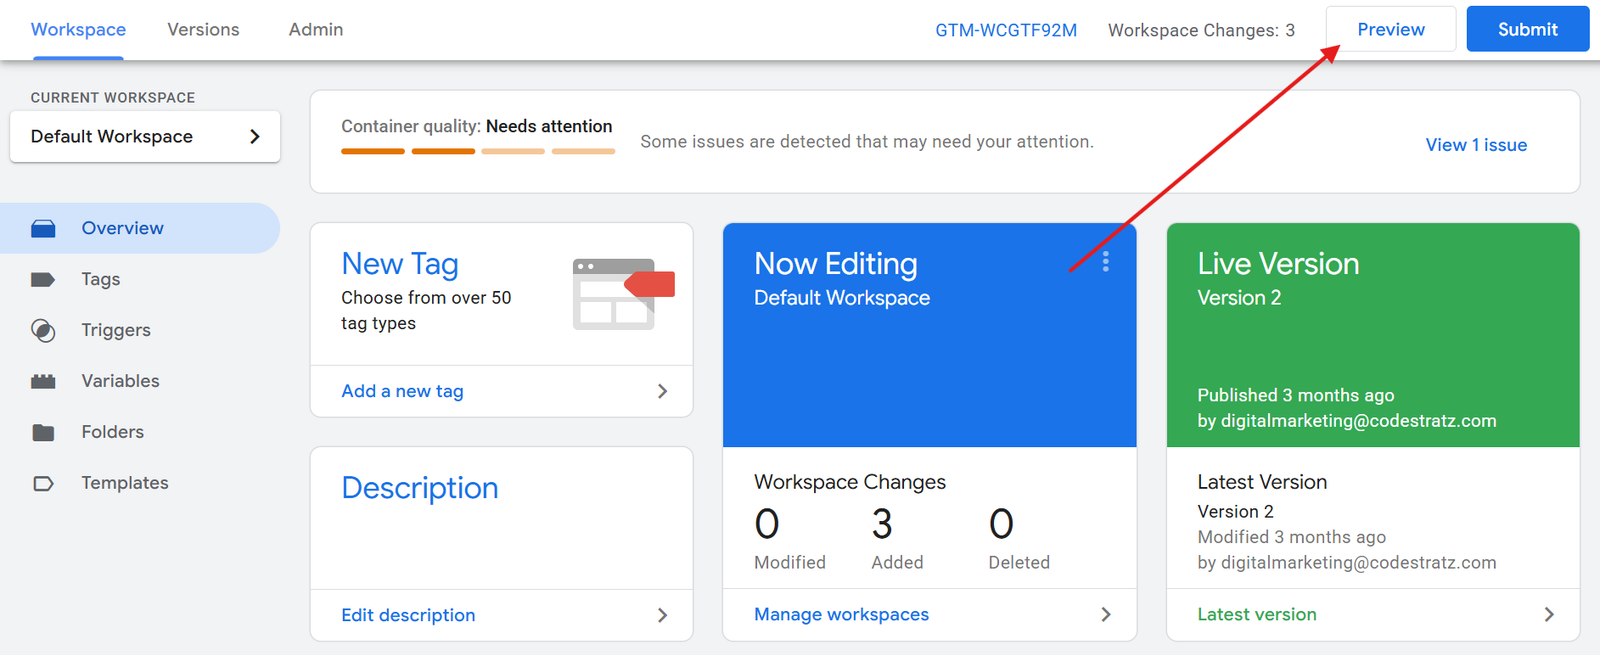Open Folders section in sidebar

coord(140,433)
